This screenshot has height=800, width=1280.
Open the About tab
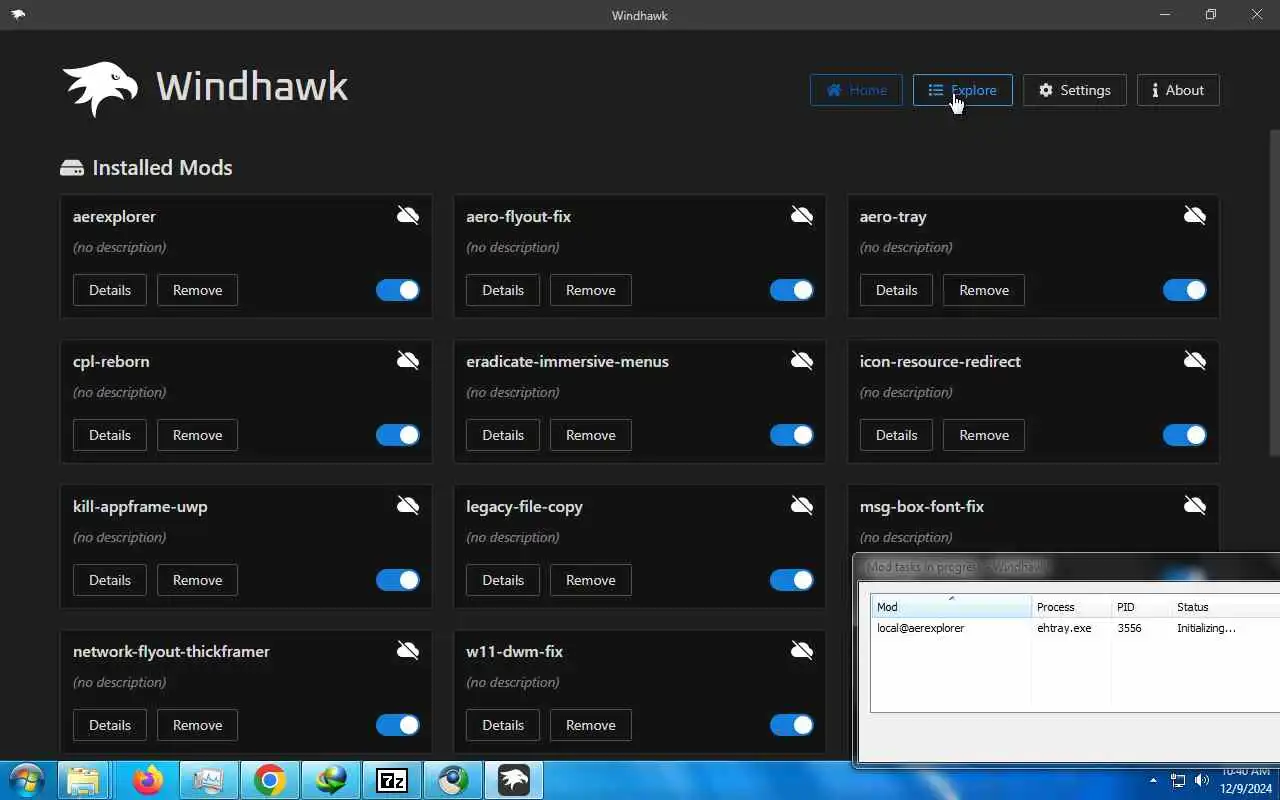[x=1178, y=90]
